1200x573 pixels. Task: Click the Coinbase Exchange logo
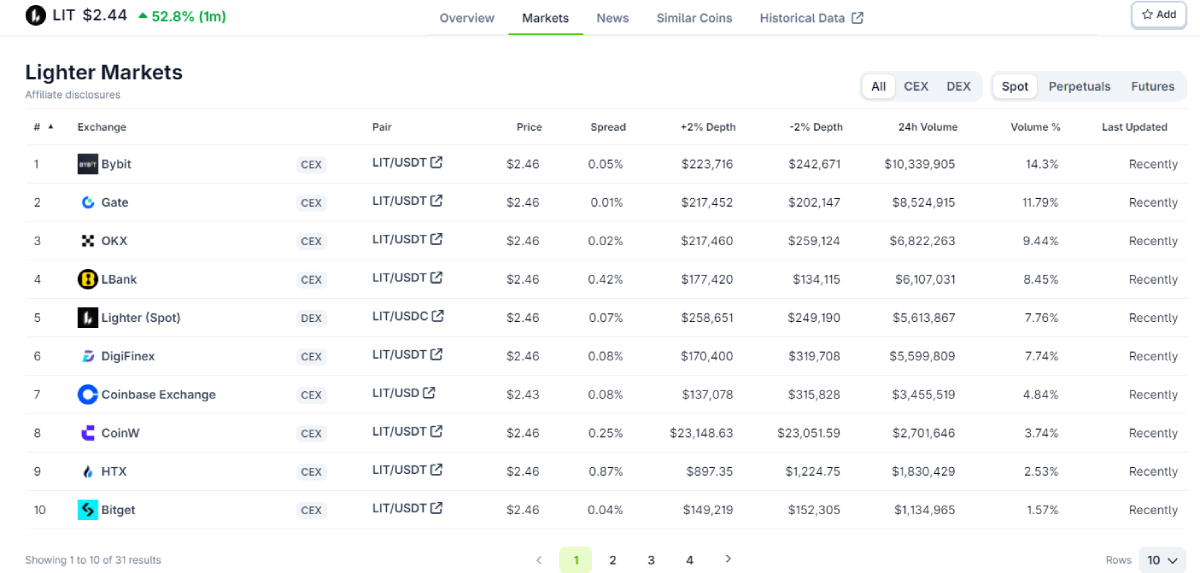tap(88, 394)
